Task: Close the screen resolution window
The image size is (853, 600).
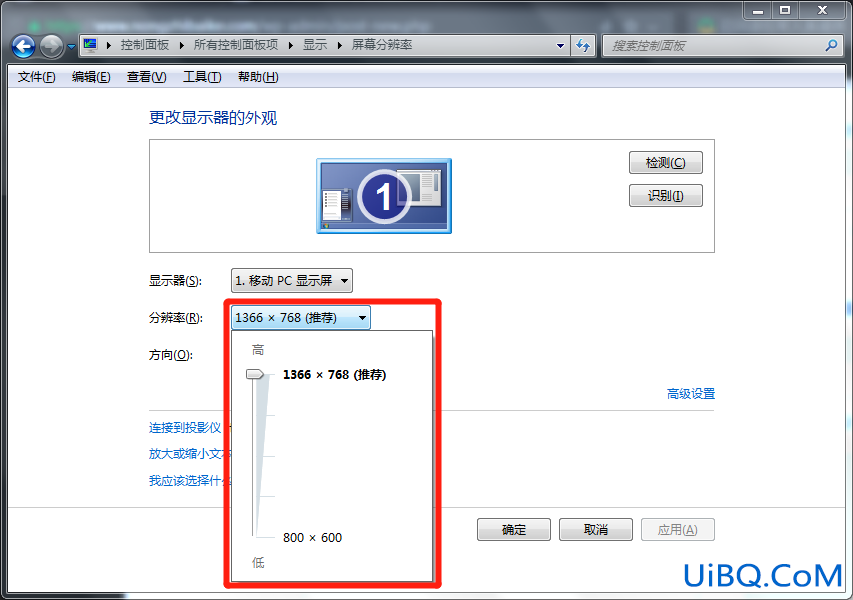Action: coord(823,11)
